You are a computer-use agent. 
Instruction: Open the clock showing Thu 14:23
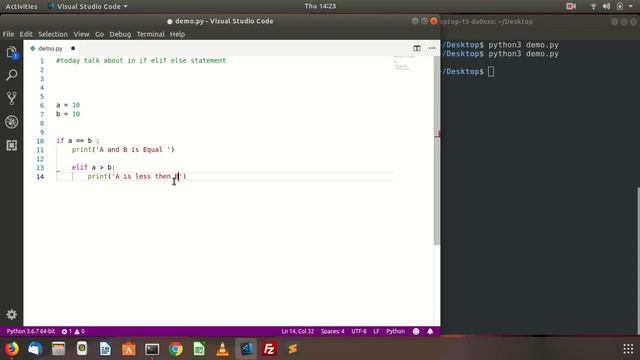(x=320, y=6)
